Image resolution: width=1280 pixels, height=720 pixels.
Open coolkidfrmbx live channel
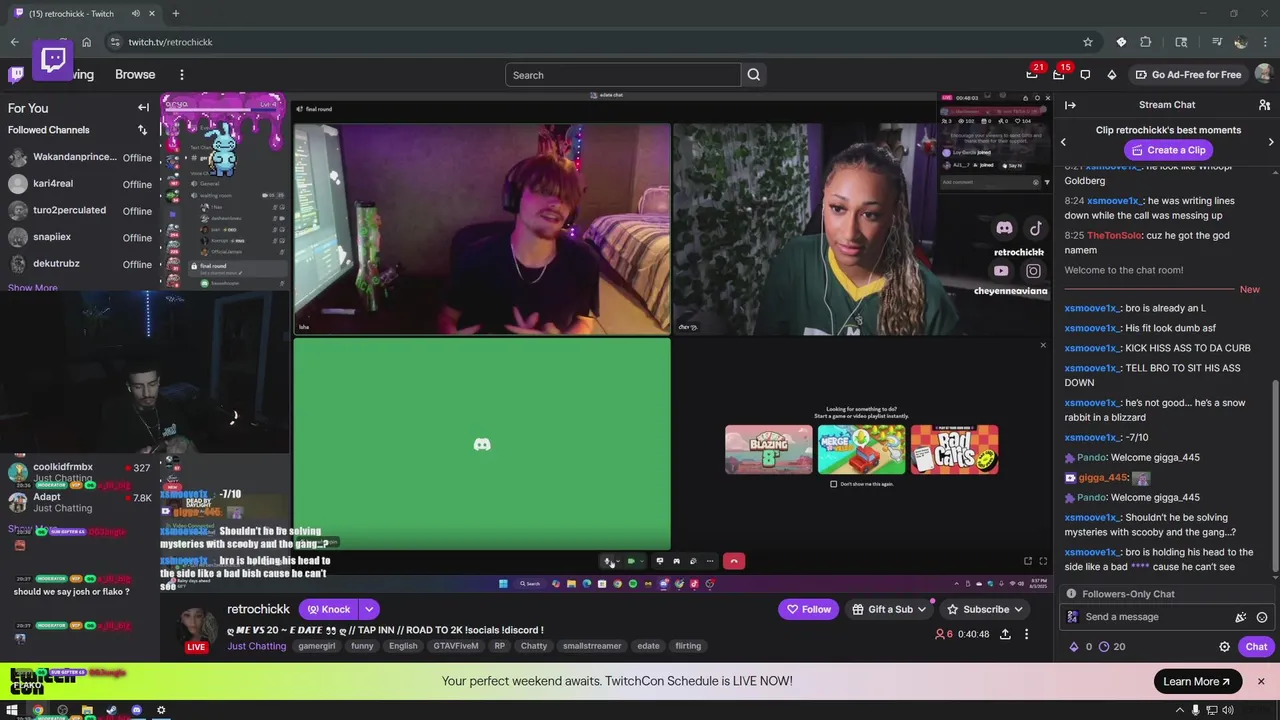coord(80,472)
